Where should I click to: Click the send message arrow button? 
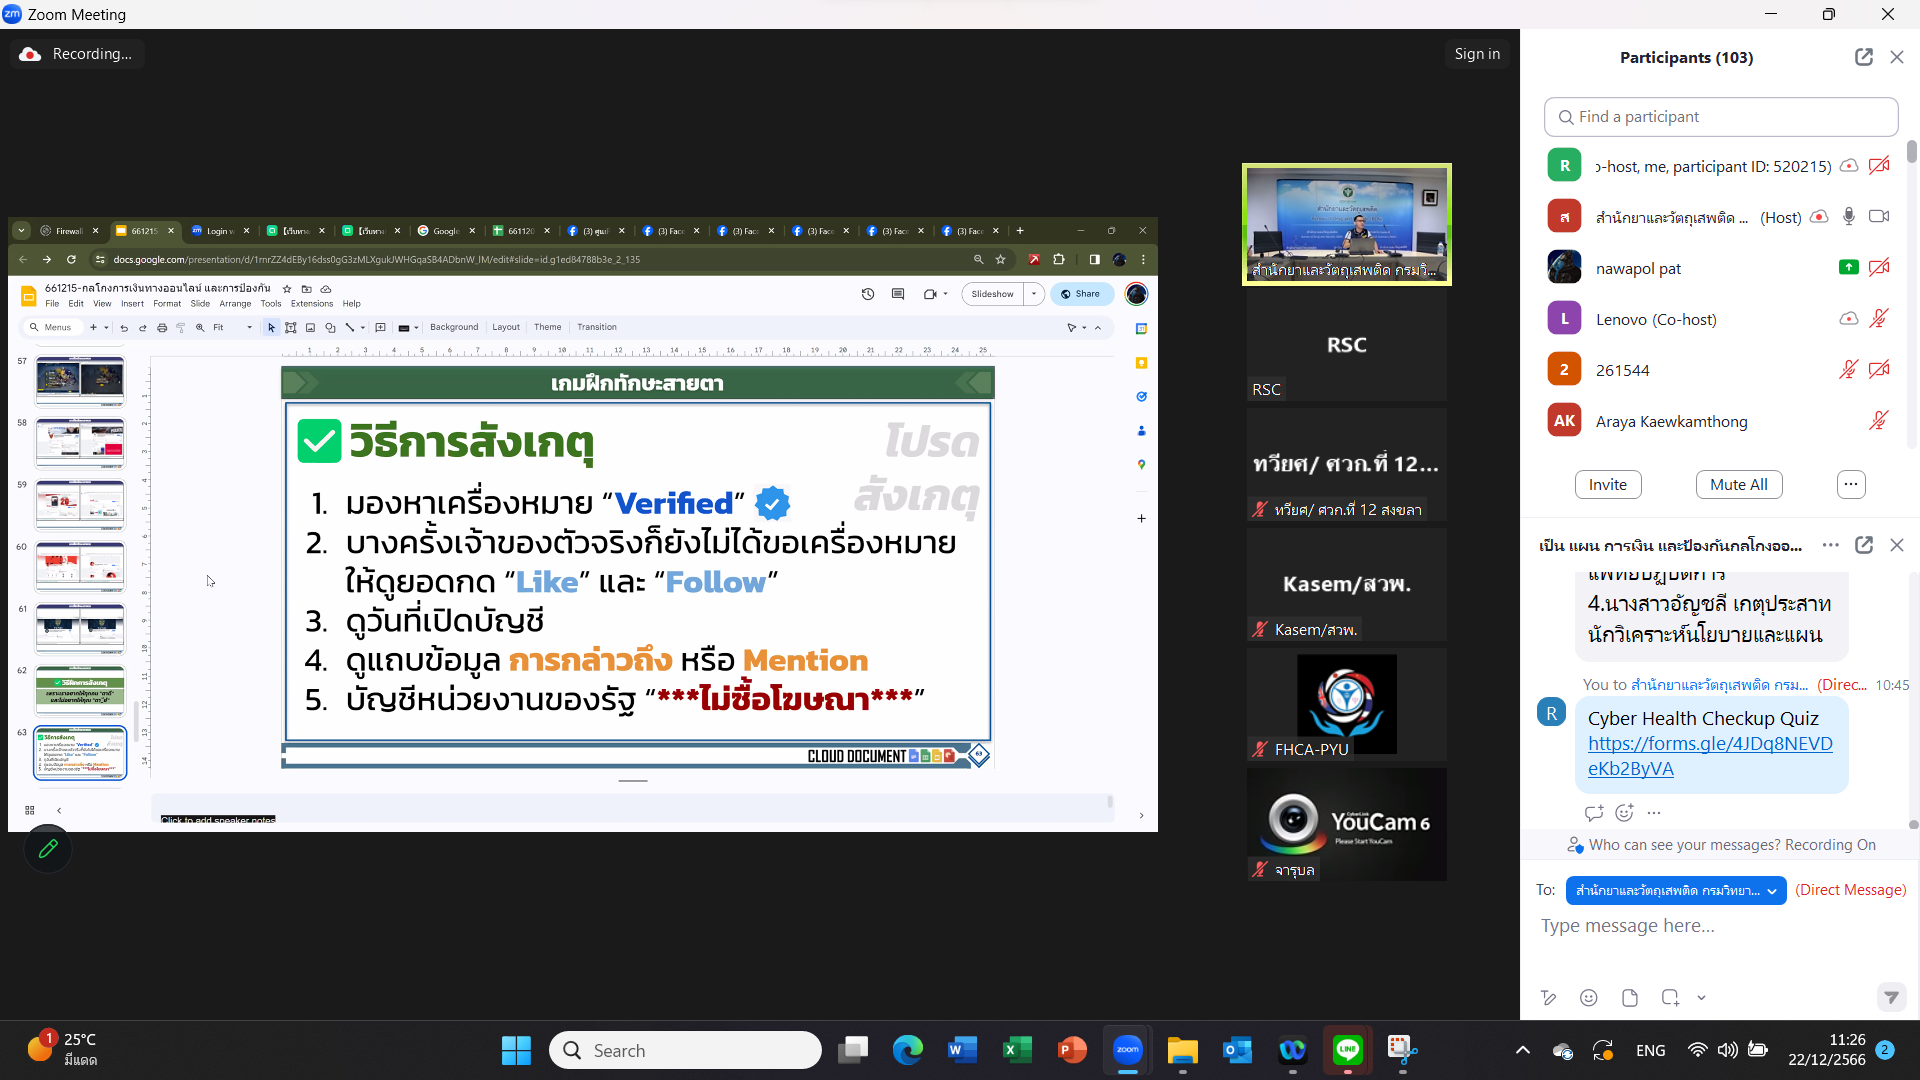[1890, 997]
